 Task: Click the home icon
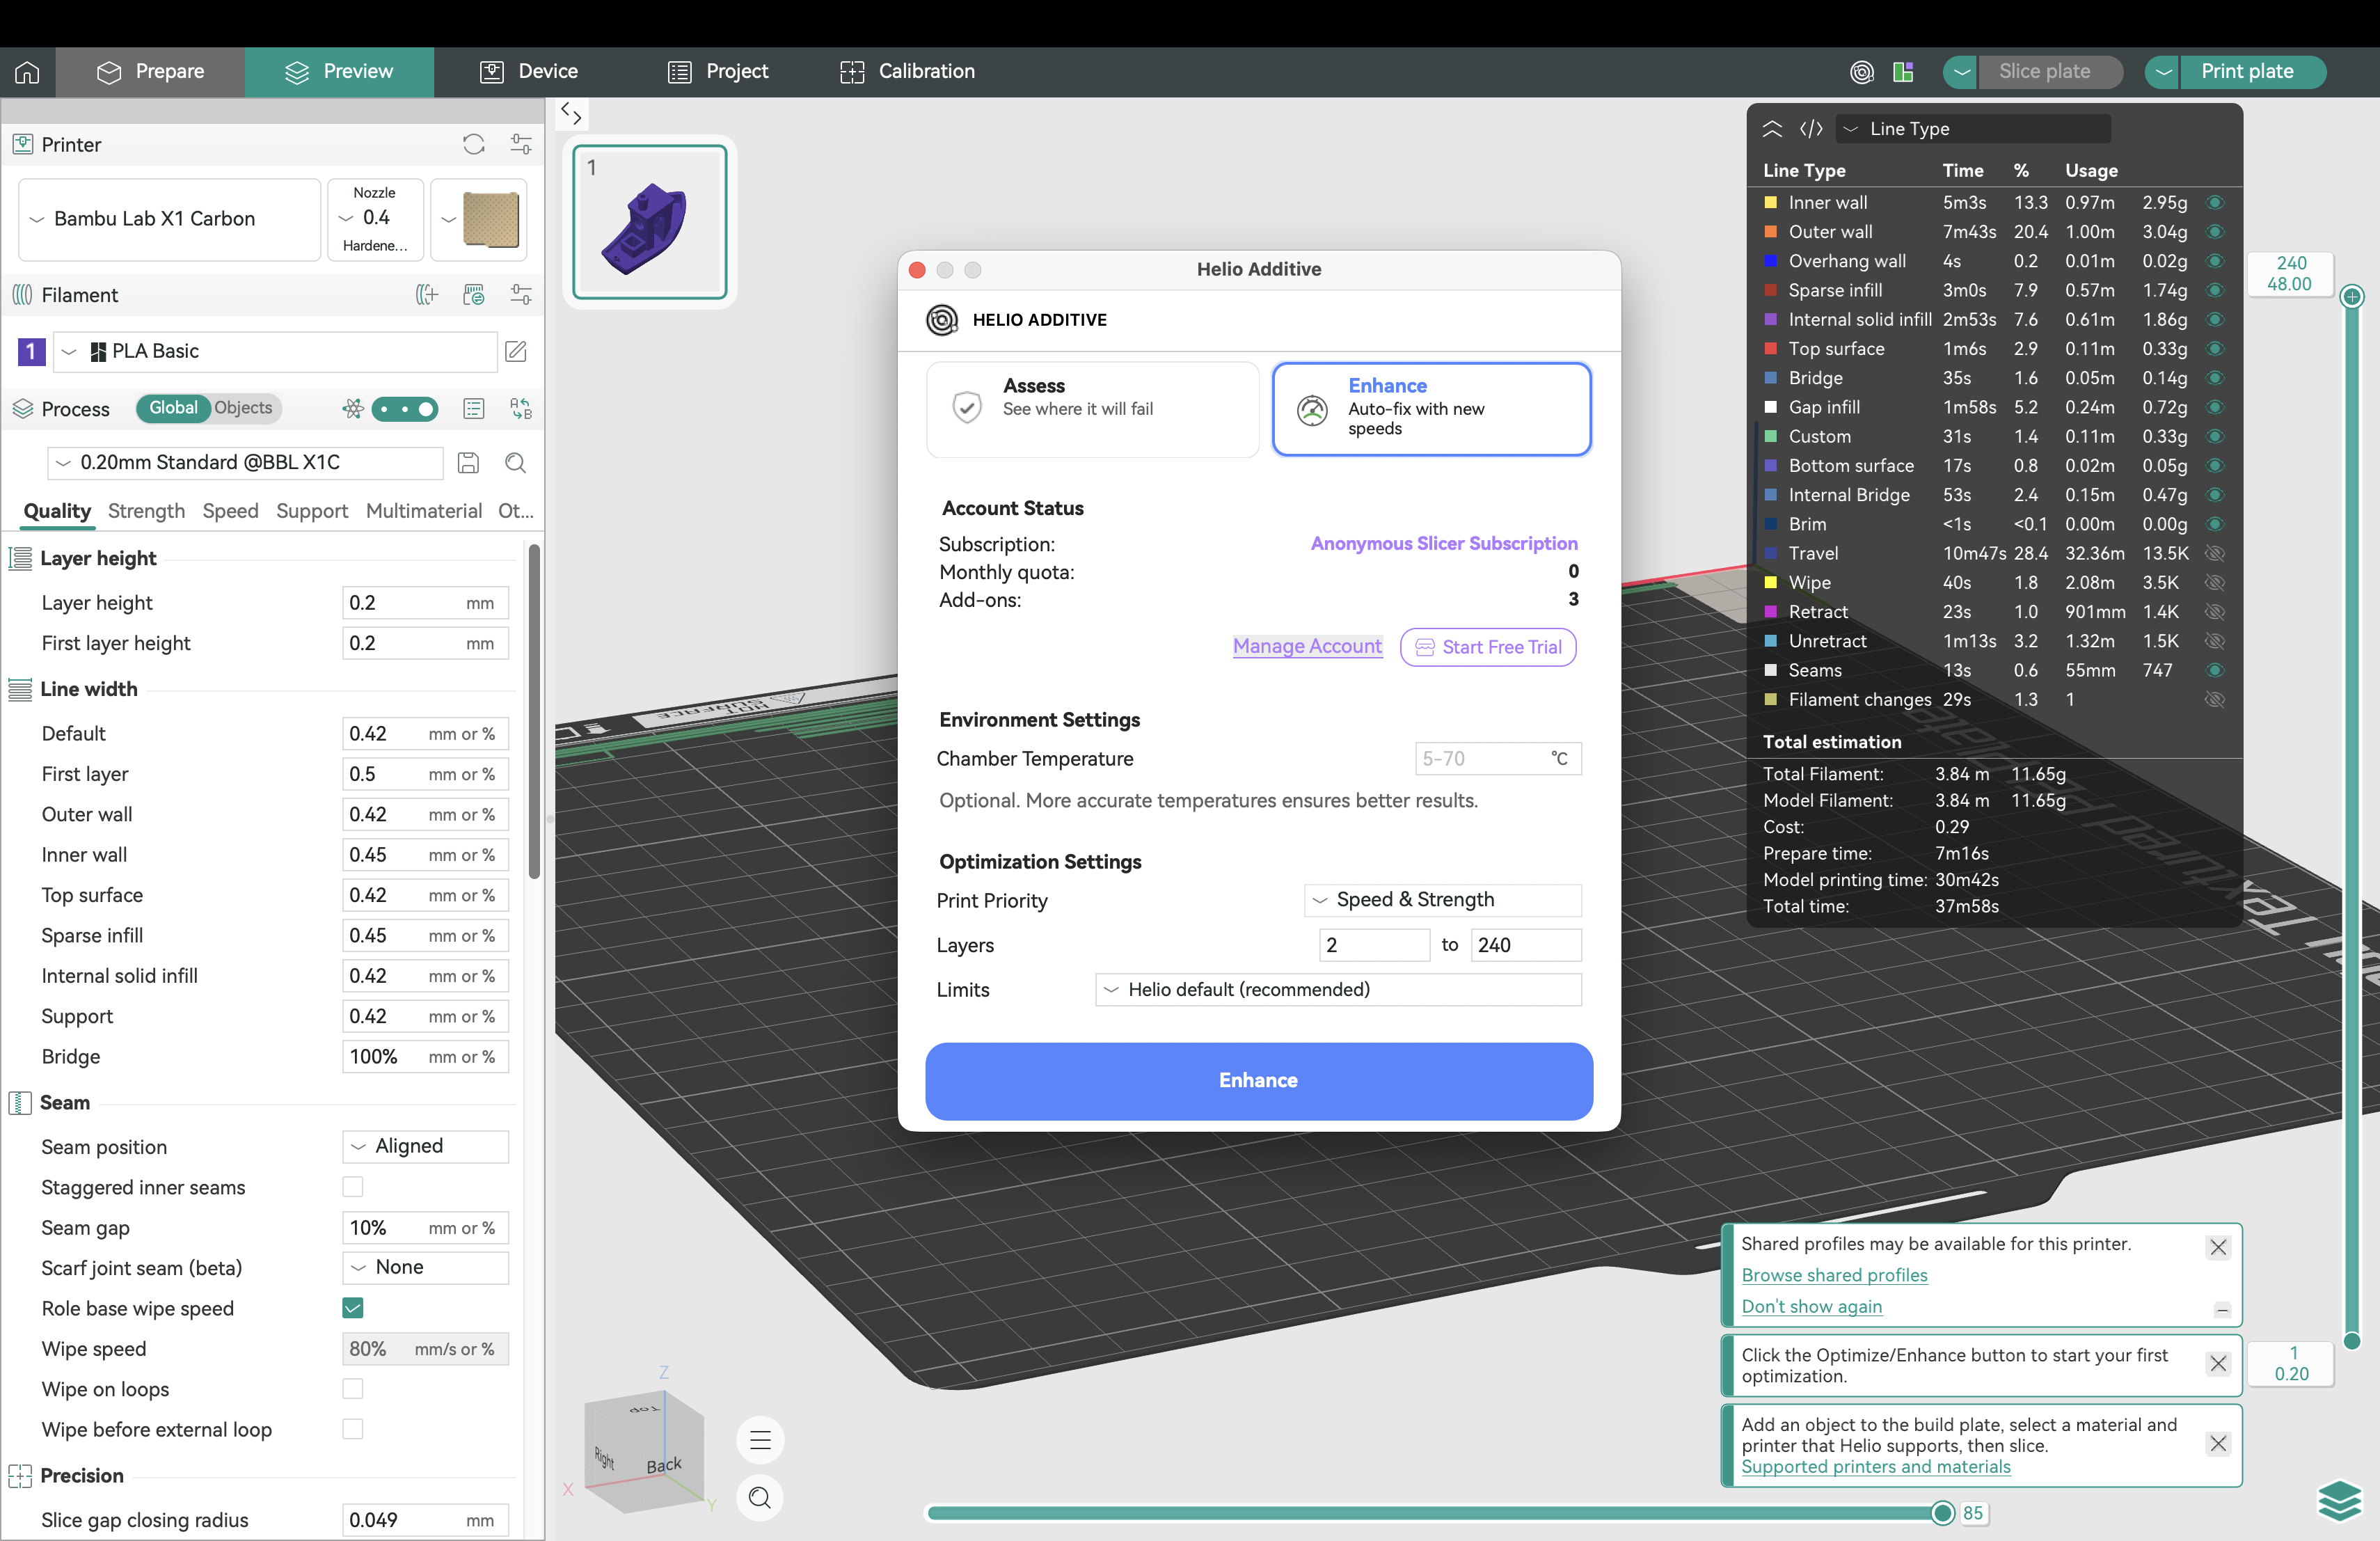tap(27, 72)
